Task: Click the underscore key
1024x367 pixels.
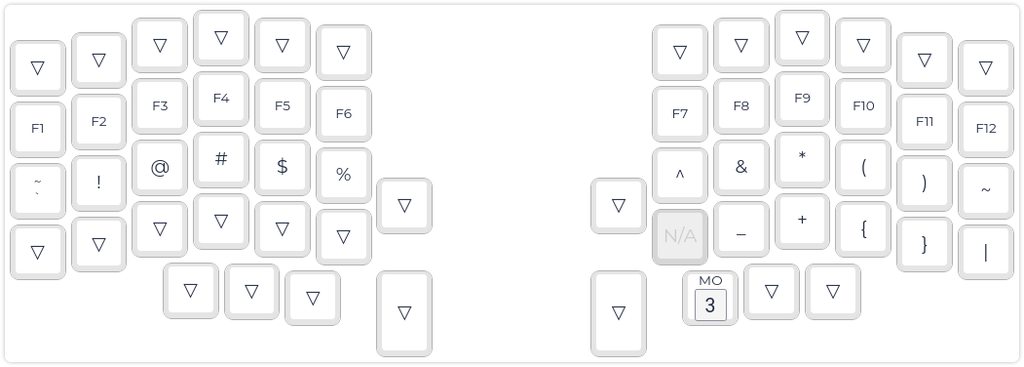Action: tap(741, 229)
